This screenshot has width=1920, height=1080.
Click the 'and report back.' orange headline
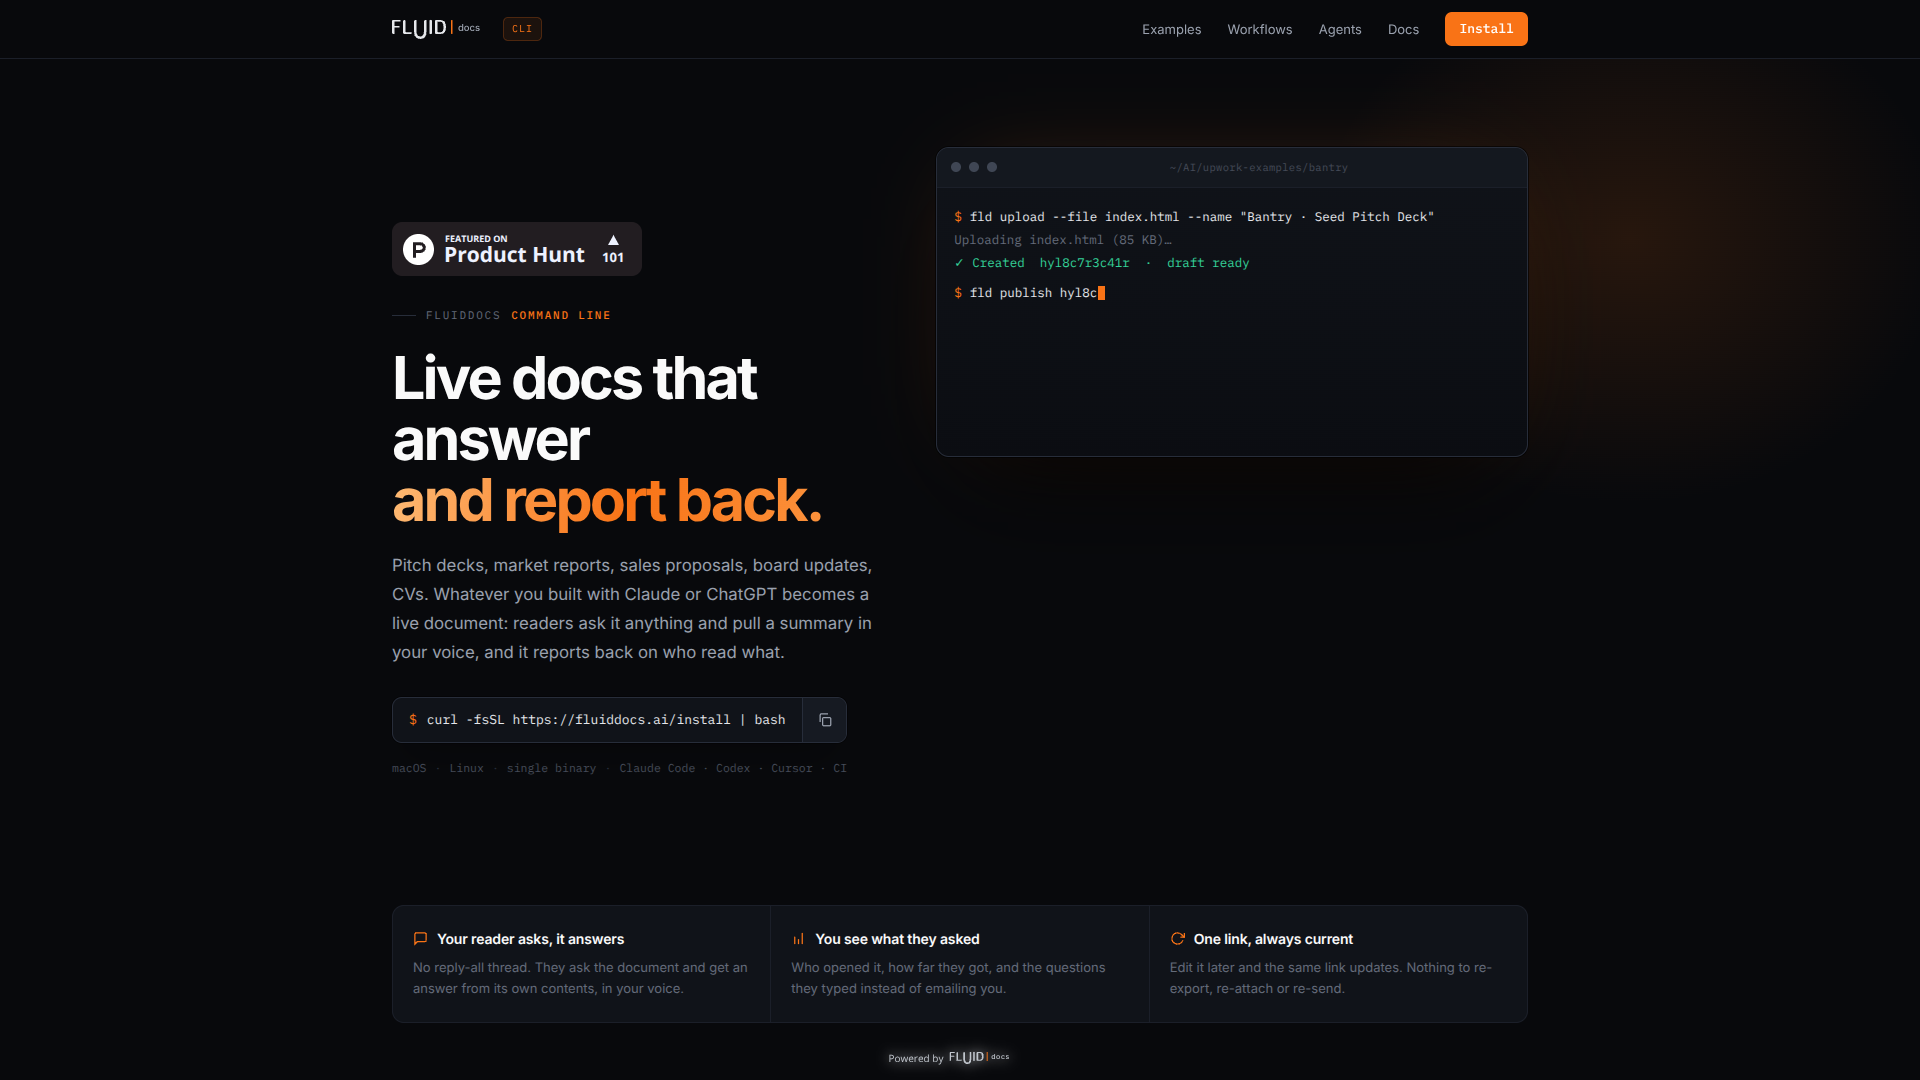click(x=607, y=501)
